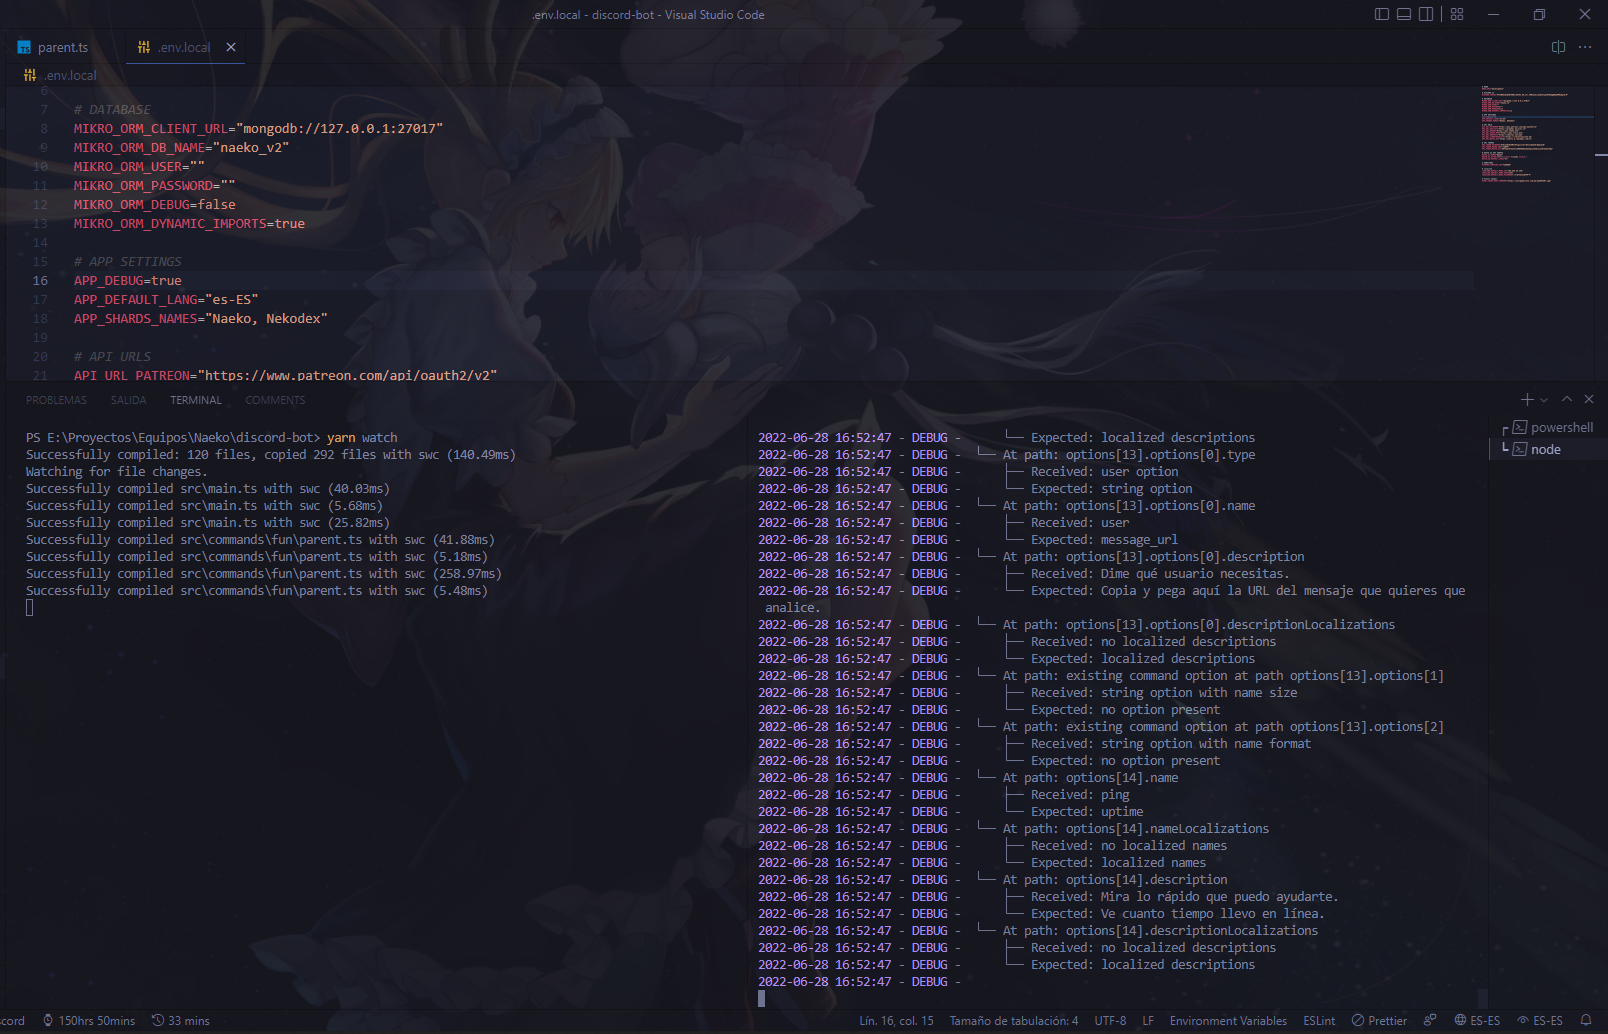
Task: Maximize the panel with the chevron-up icon
Action: pyautogui.click(x=1566, y=399)
